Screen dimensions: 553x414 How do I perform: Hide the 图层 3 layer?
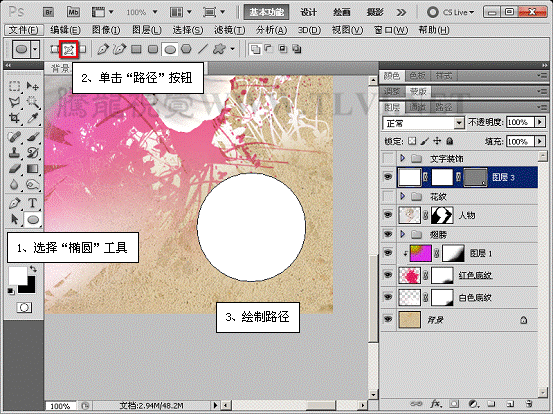coord(388,177)
